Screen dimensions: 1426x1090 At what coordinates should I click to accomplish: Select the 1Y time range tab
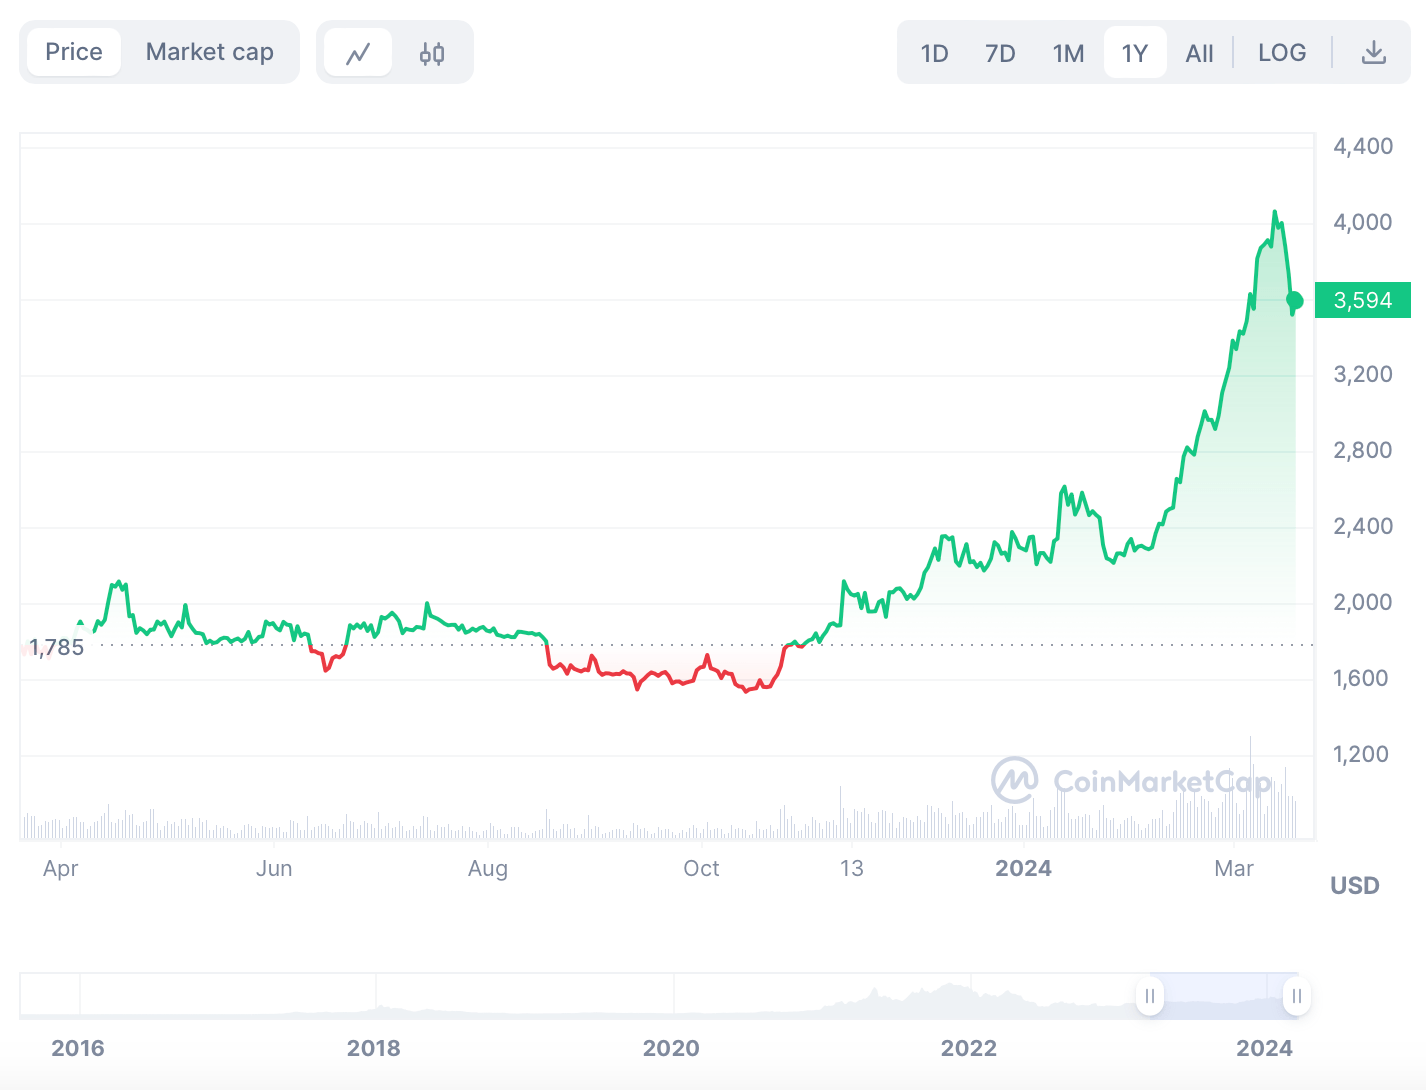[x=1135, y=54]
